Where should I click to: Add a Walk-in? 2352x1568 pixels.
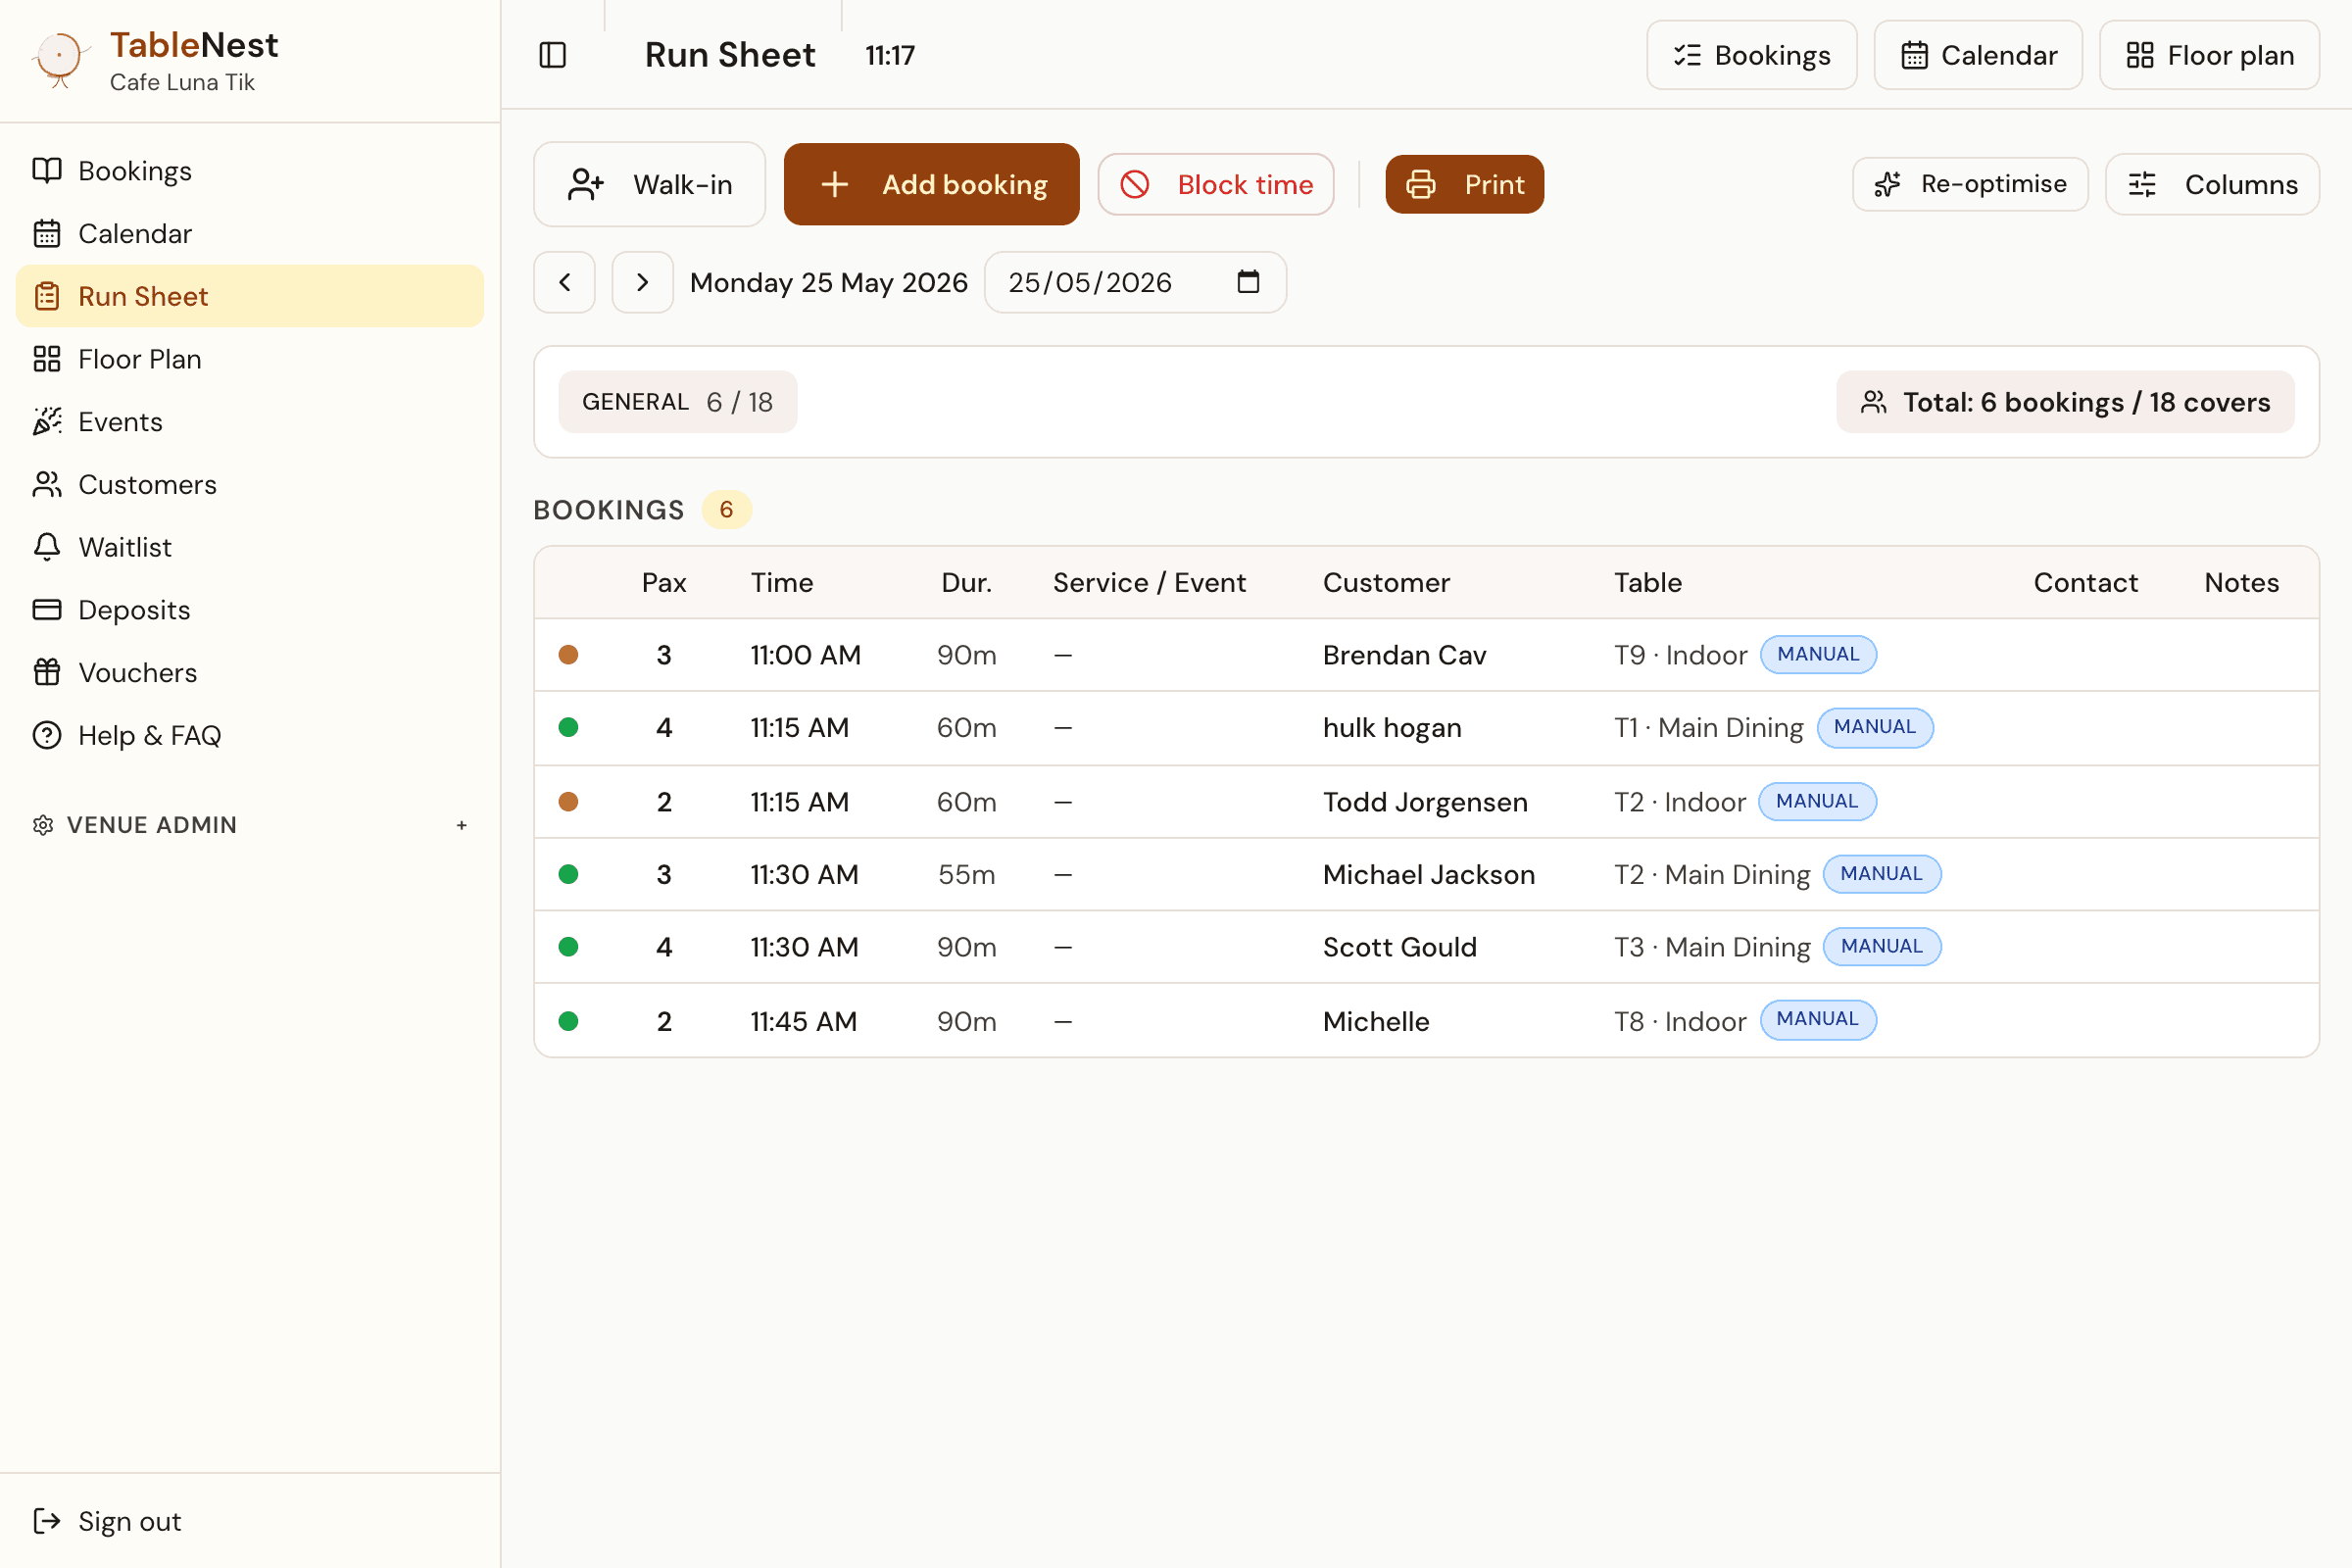click(x=650, y=184)
